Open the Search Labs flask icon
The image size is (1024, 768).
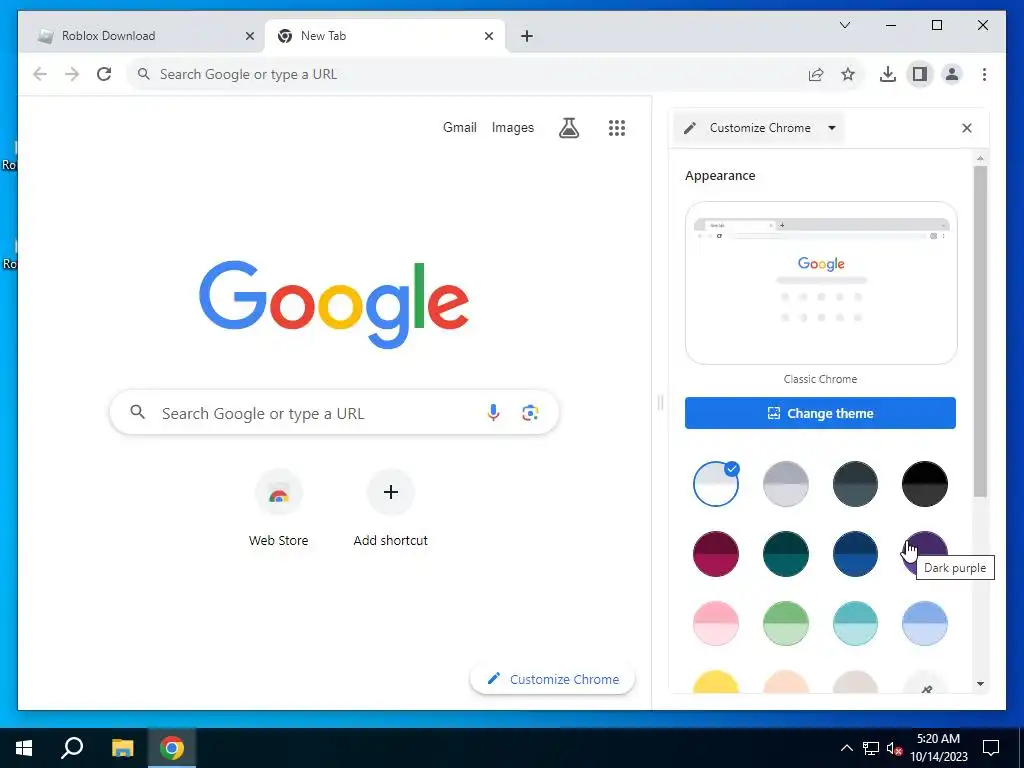[569, 128]
